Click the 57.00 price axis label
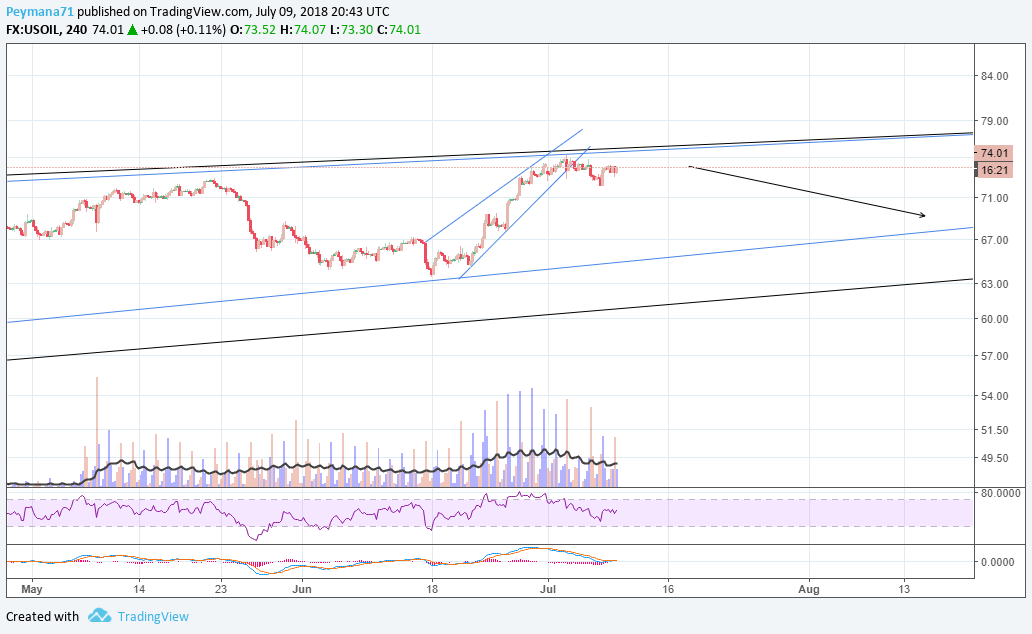This screenshot has width=1032, height=634. (x=994, y=356)
